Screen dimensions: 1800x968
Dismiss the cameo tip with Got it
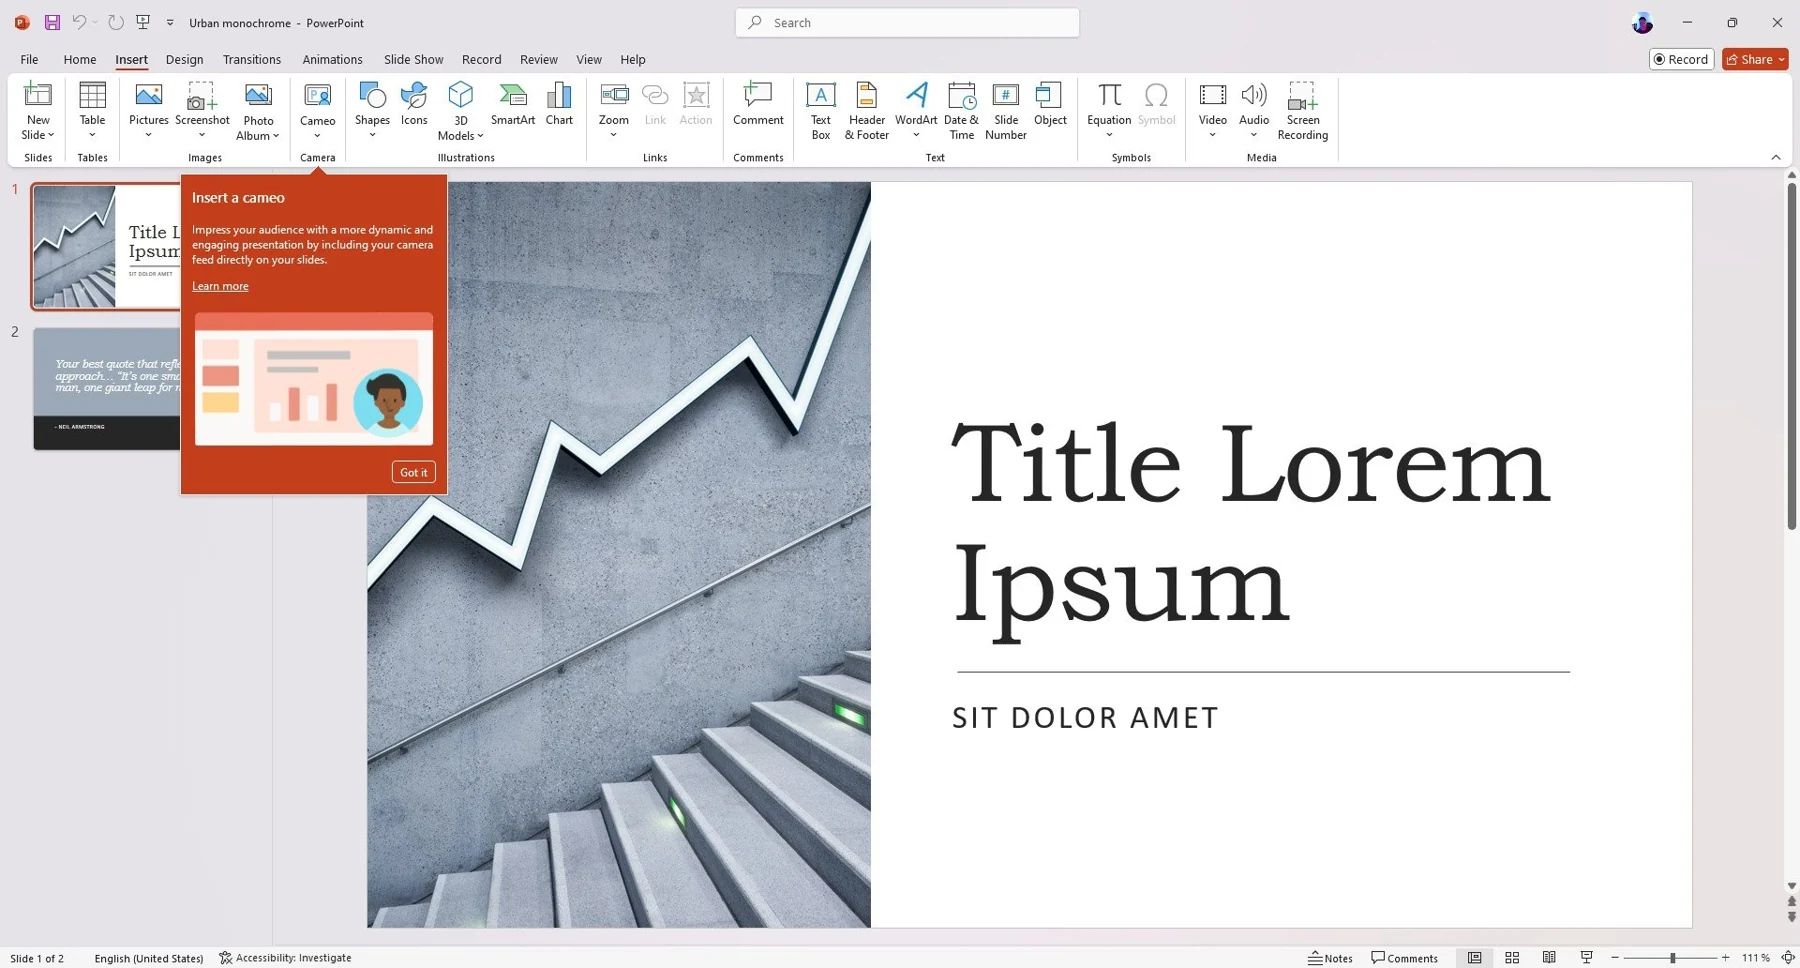(x=414, y=472)
